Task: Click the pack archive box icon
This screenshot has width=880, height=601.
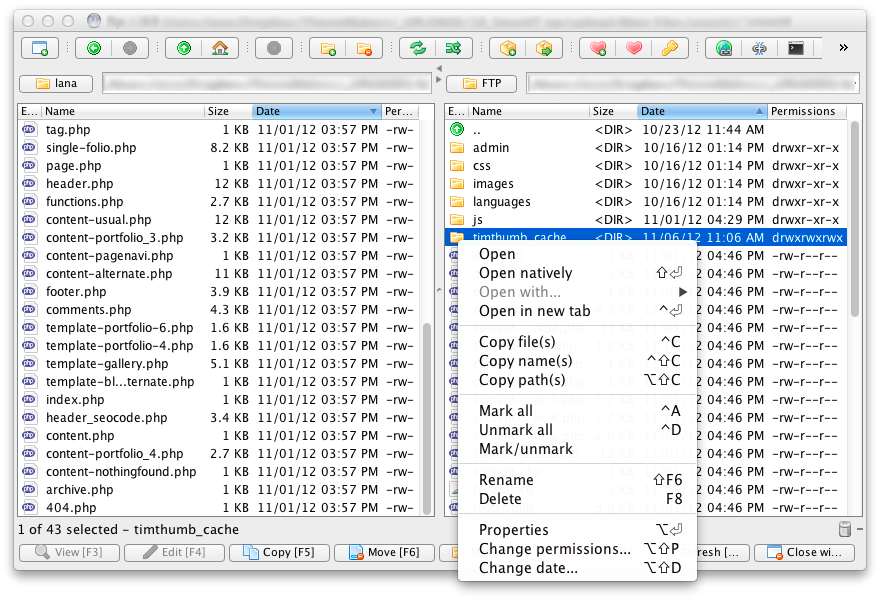Action: pos(507,48)
